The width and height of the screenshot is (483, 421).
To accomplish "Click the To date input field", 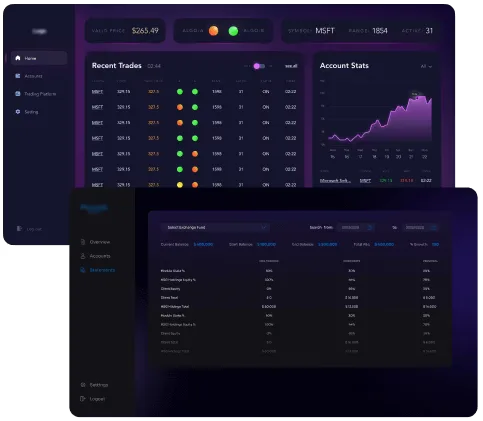I will click(420, 227).
